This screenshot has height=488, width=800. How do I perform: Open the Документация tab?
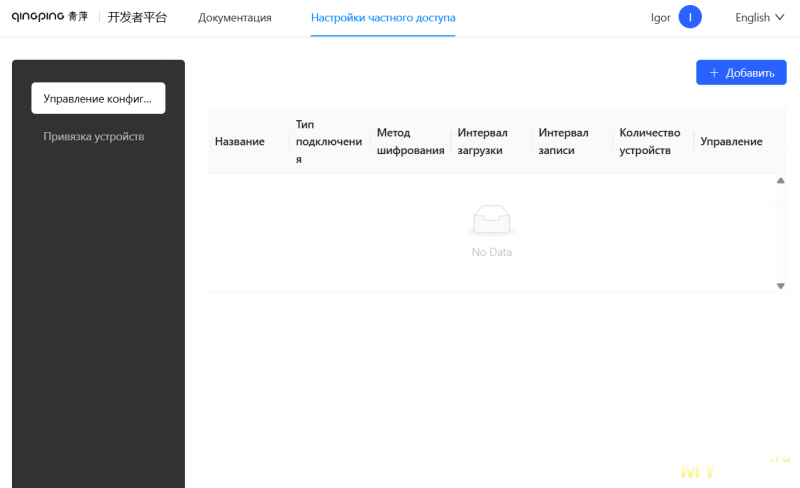pyautogui.click(x=234, y=18)
